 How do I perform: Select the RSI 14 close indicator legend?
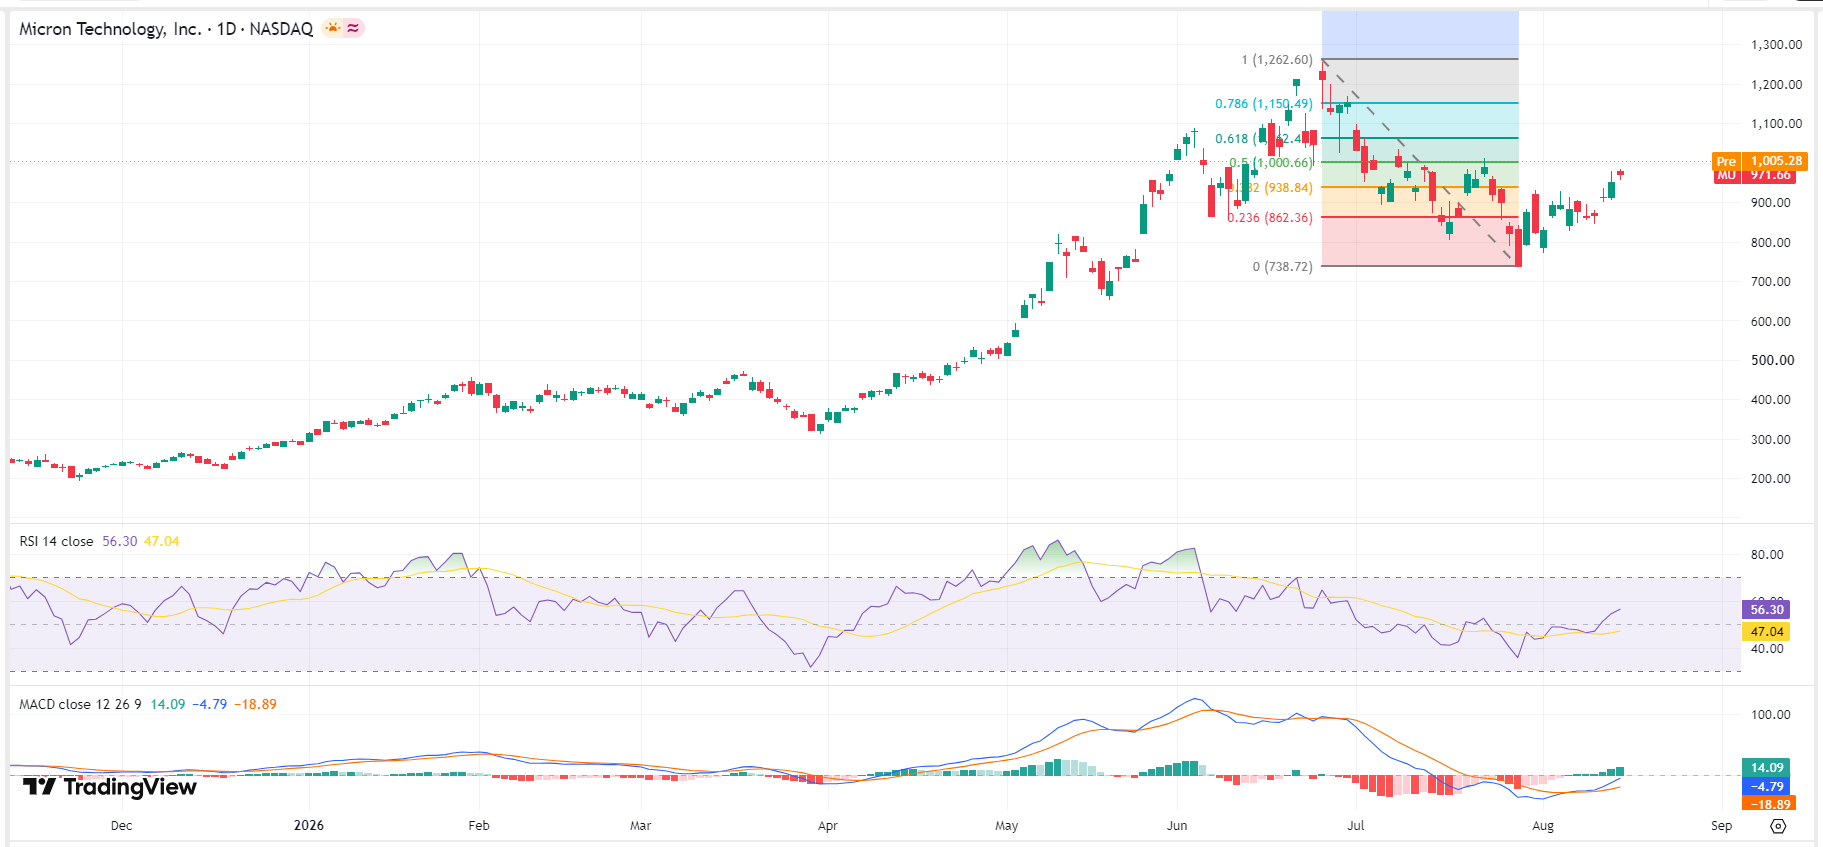pyautogui.click(x=56, y=541)
